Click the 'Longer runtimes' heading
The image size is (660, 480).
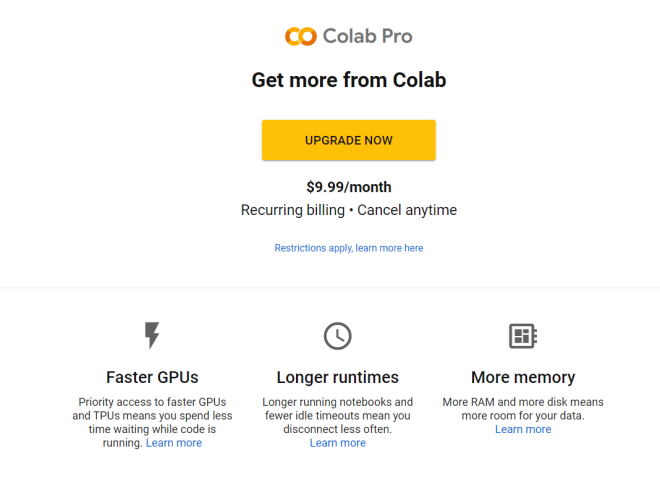click(x=338, y=377)
